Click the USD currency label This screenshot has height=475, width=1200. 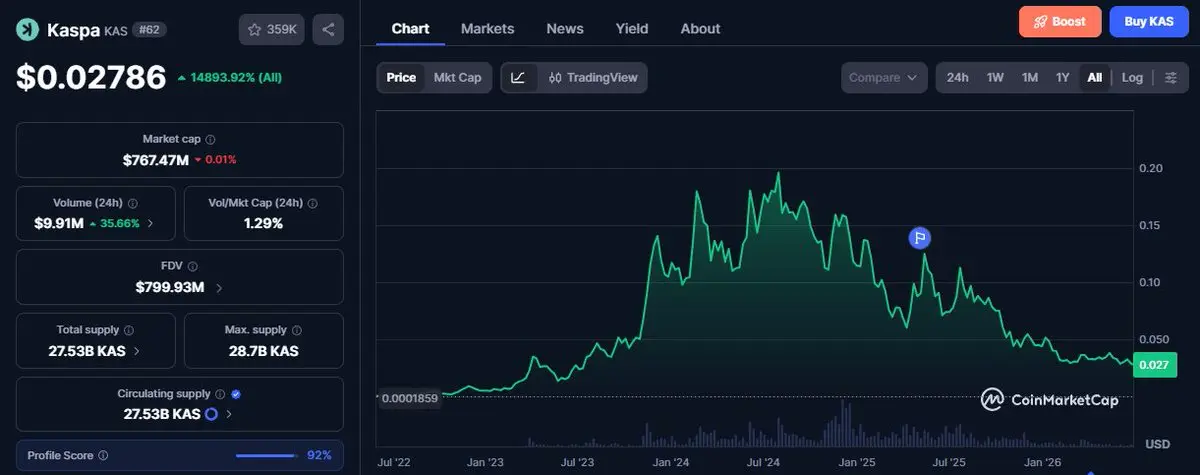click(x=1157, y=444)
